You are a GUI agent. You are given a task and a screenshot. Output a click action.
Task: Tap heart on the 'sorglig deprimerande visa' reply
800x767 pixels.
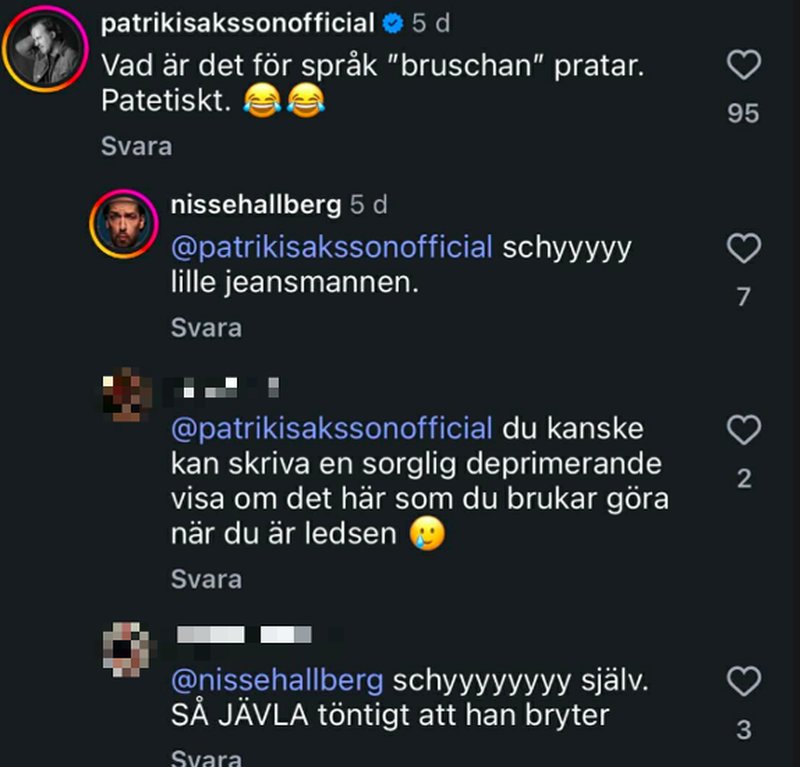(x=743, y=431)
